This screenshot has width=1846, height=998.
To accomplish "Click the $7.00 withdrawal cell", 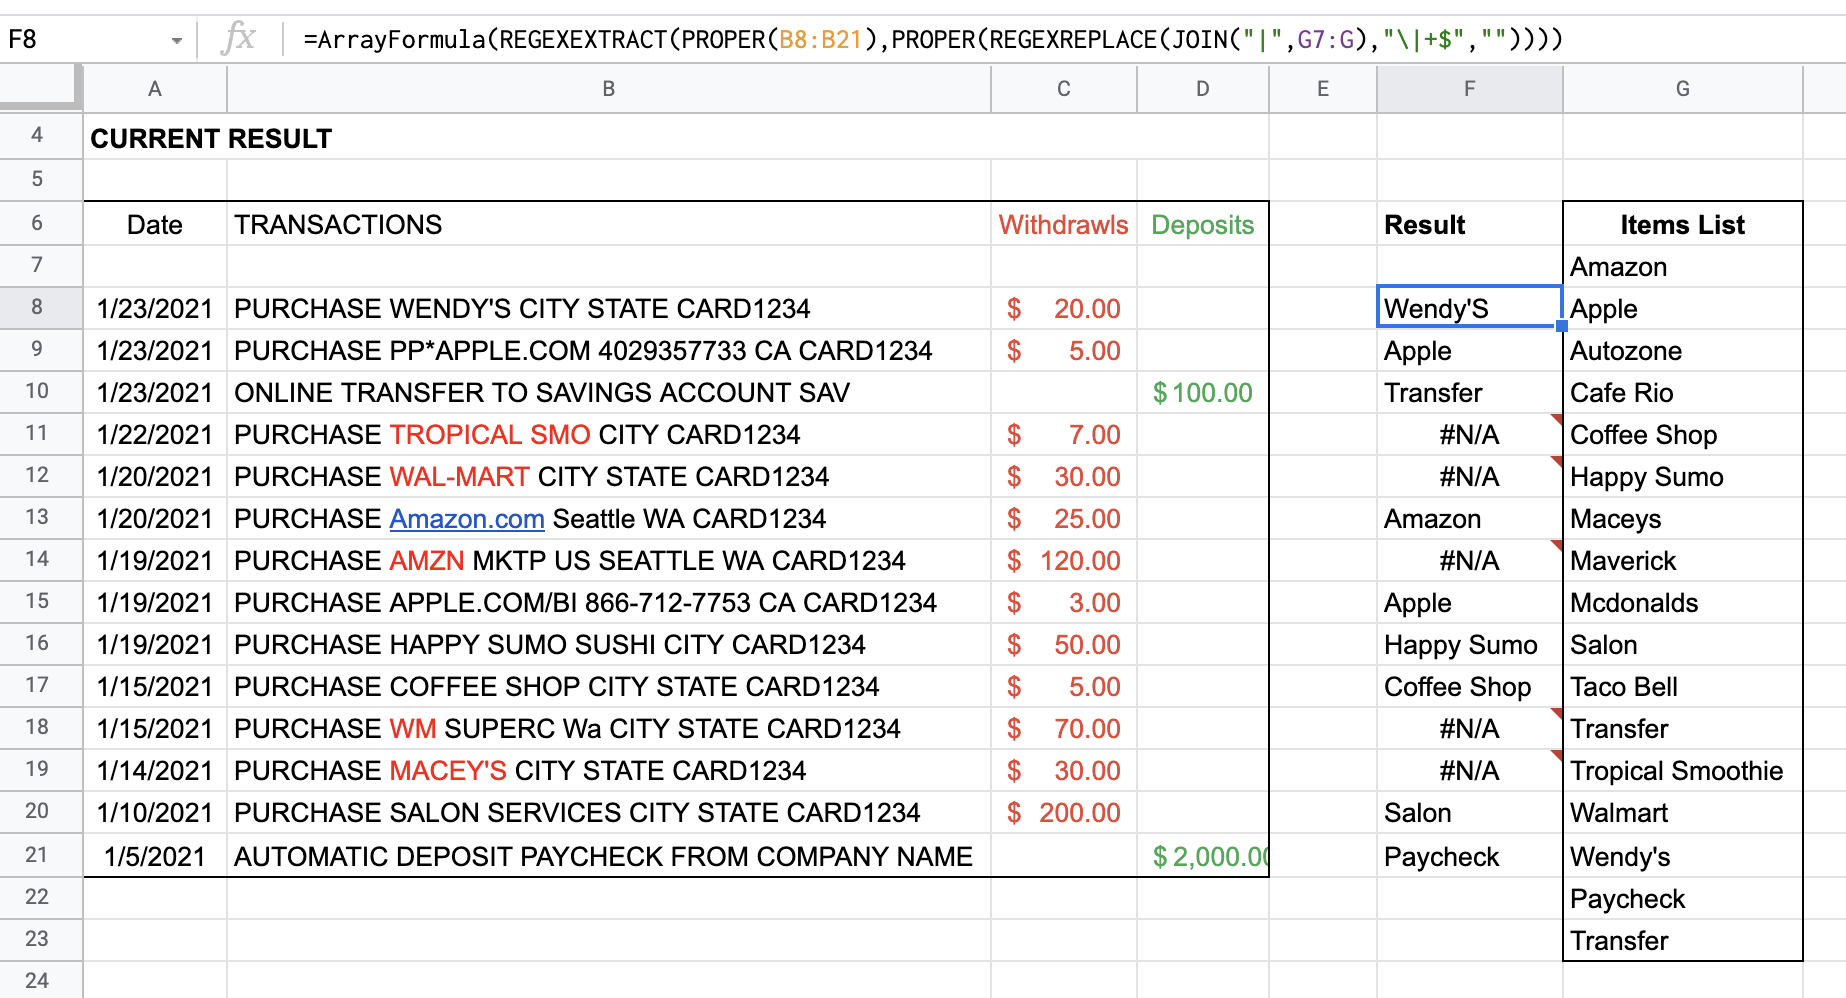I will pos(1064,434).
